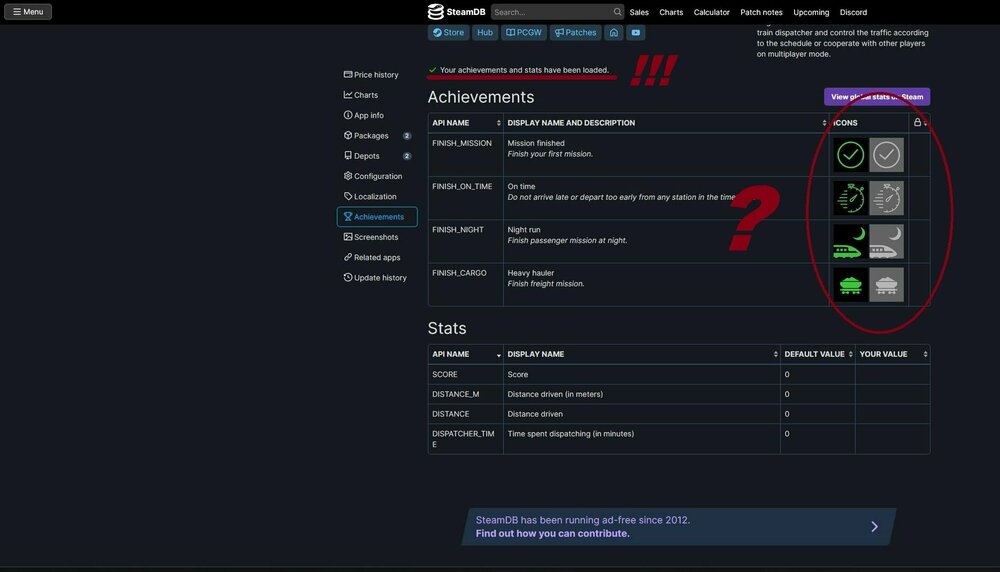The height and width of the screenshot is (572, 1000).
Task: Open the Upcoming navigation item
Action: 811,12
